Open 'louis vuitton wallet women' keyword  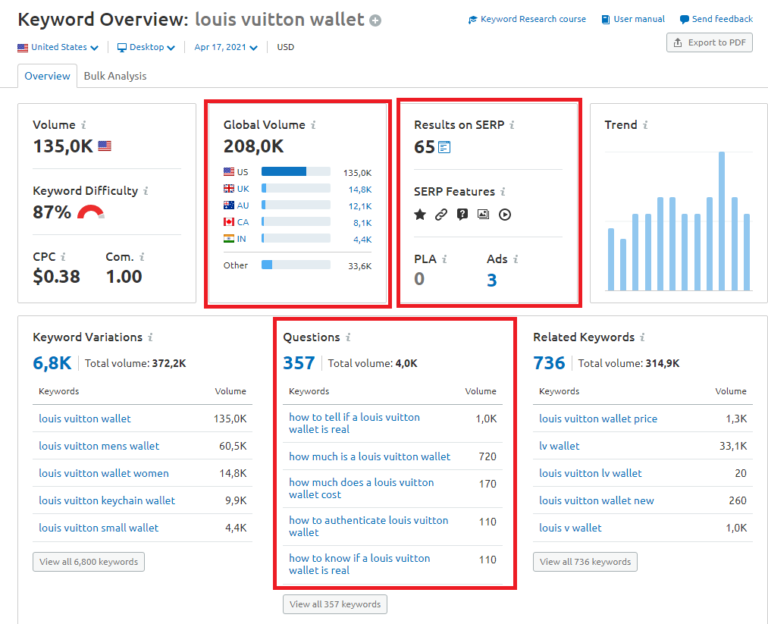pos(104,474)
